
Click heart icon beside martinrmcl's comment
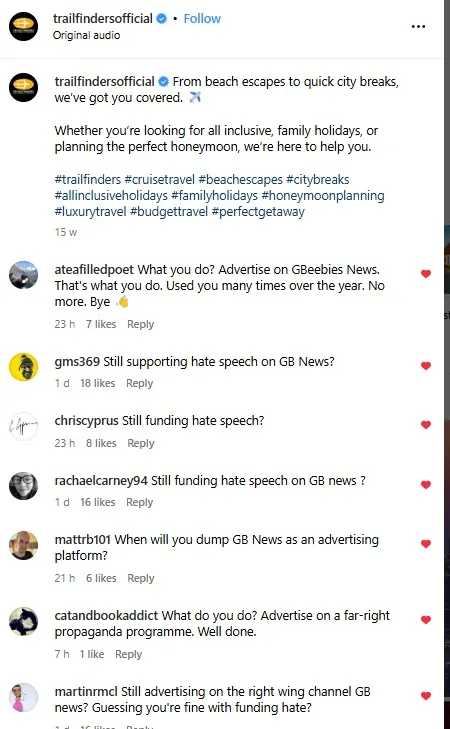425,696
